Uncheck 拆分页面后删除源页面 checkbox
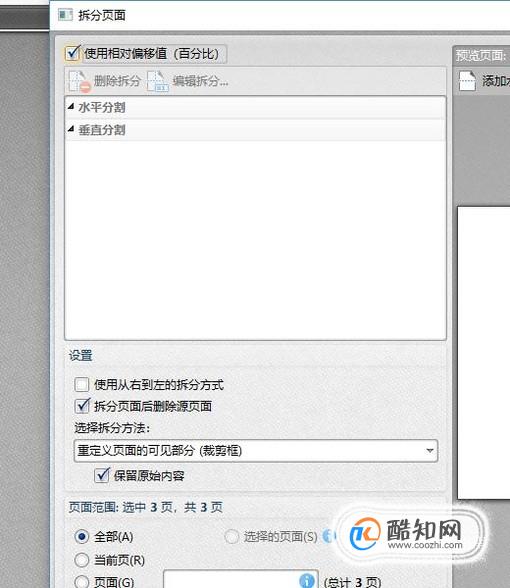The image size is (510, 588). [82, 406]
